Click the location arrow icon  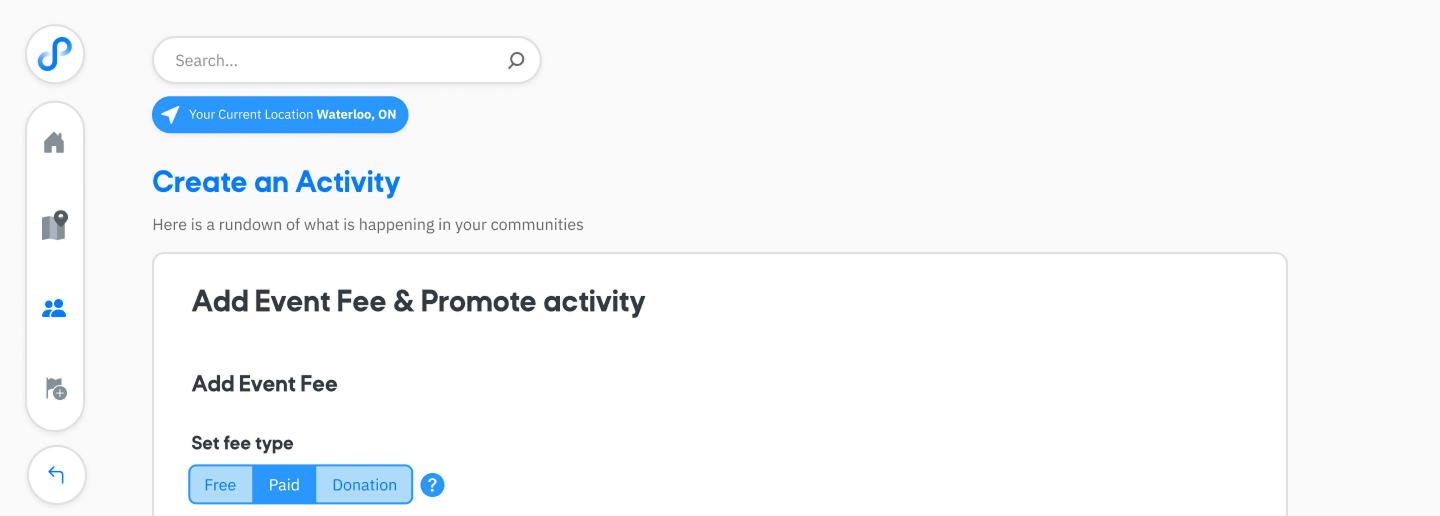171,115
